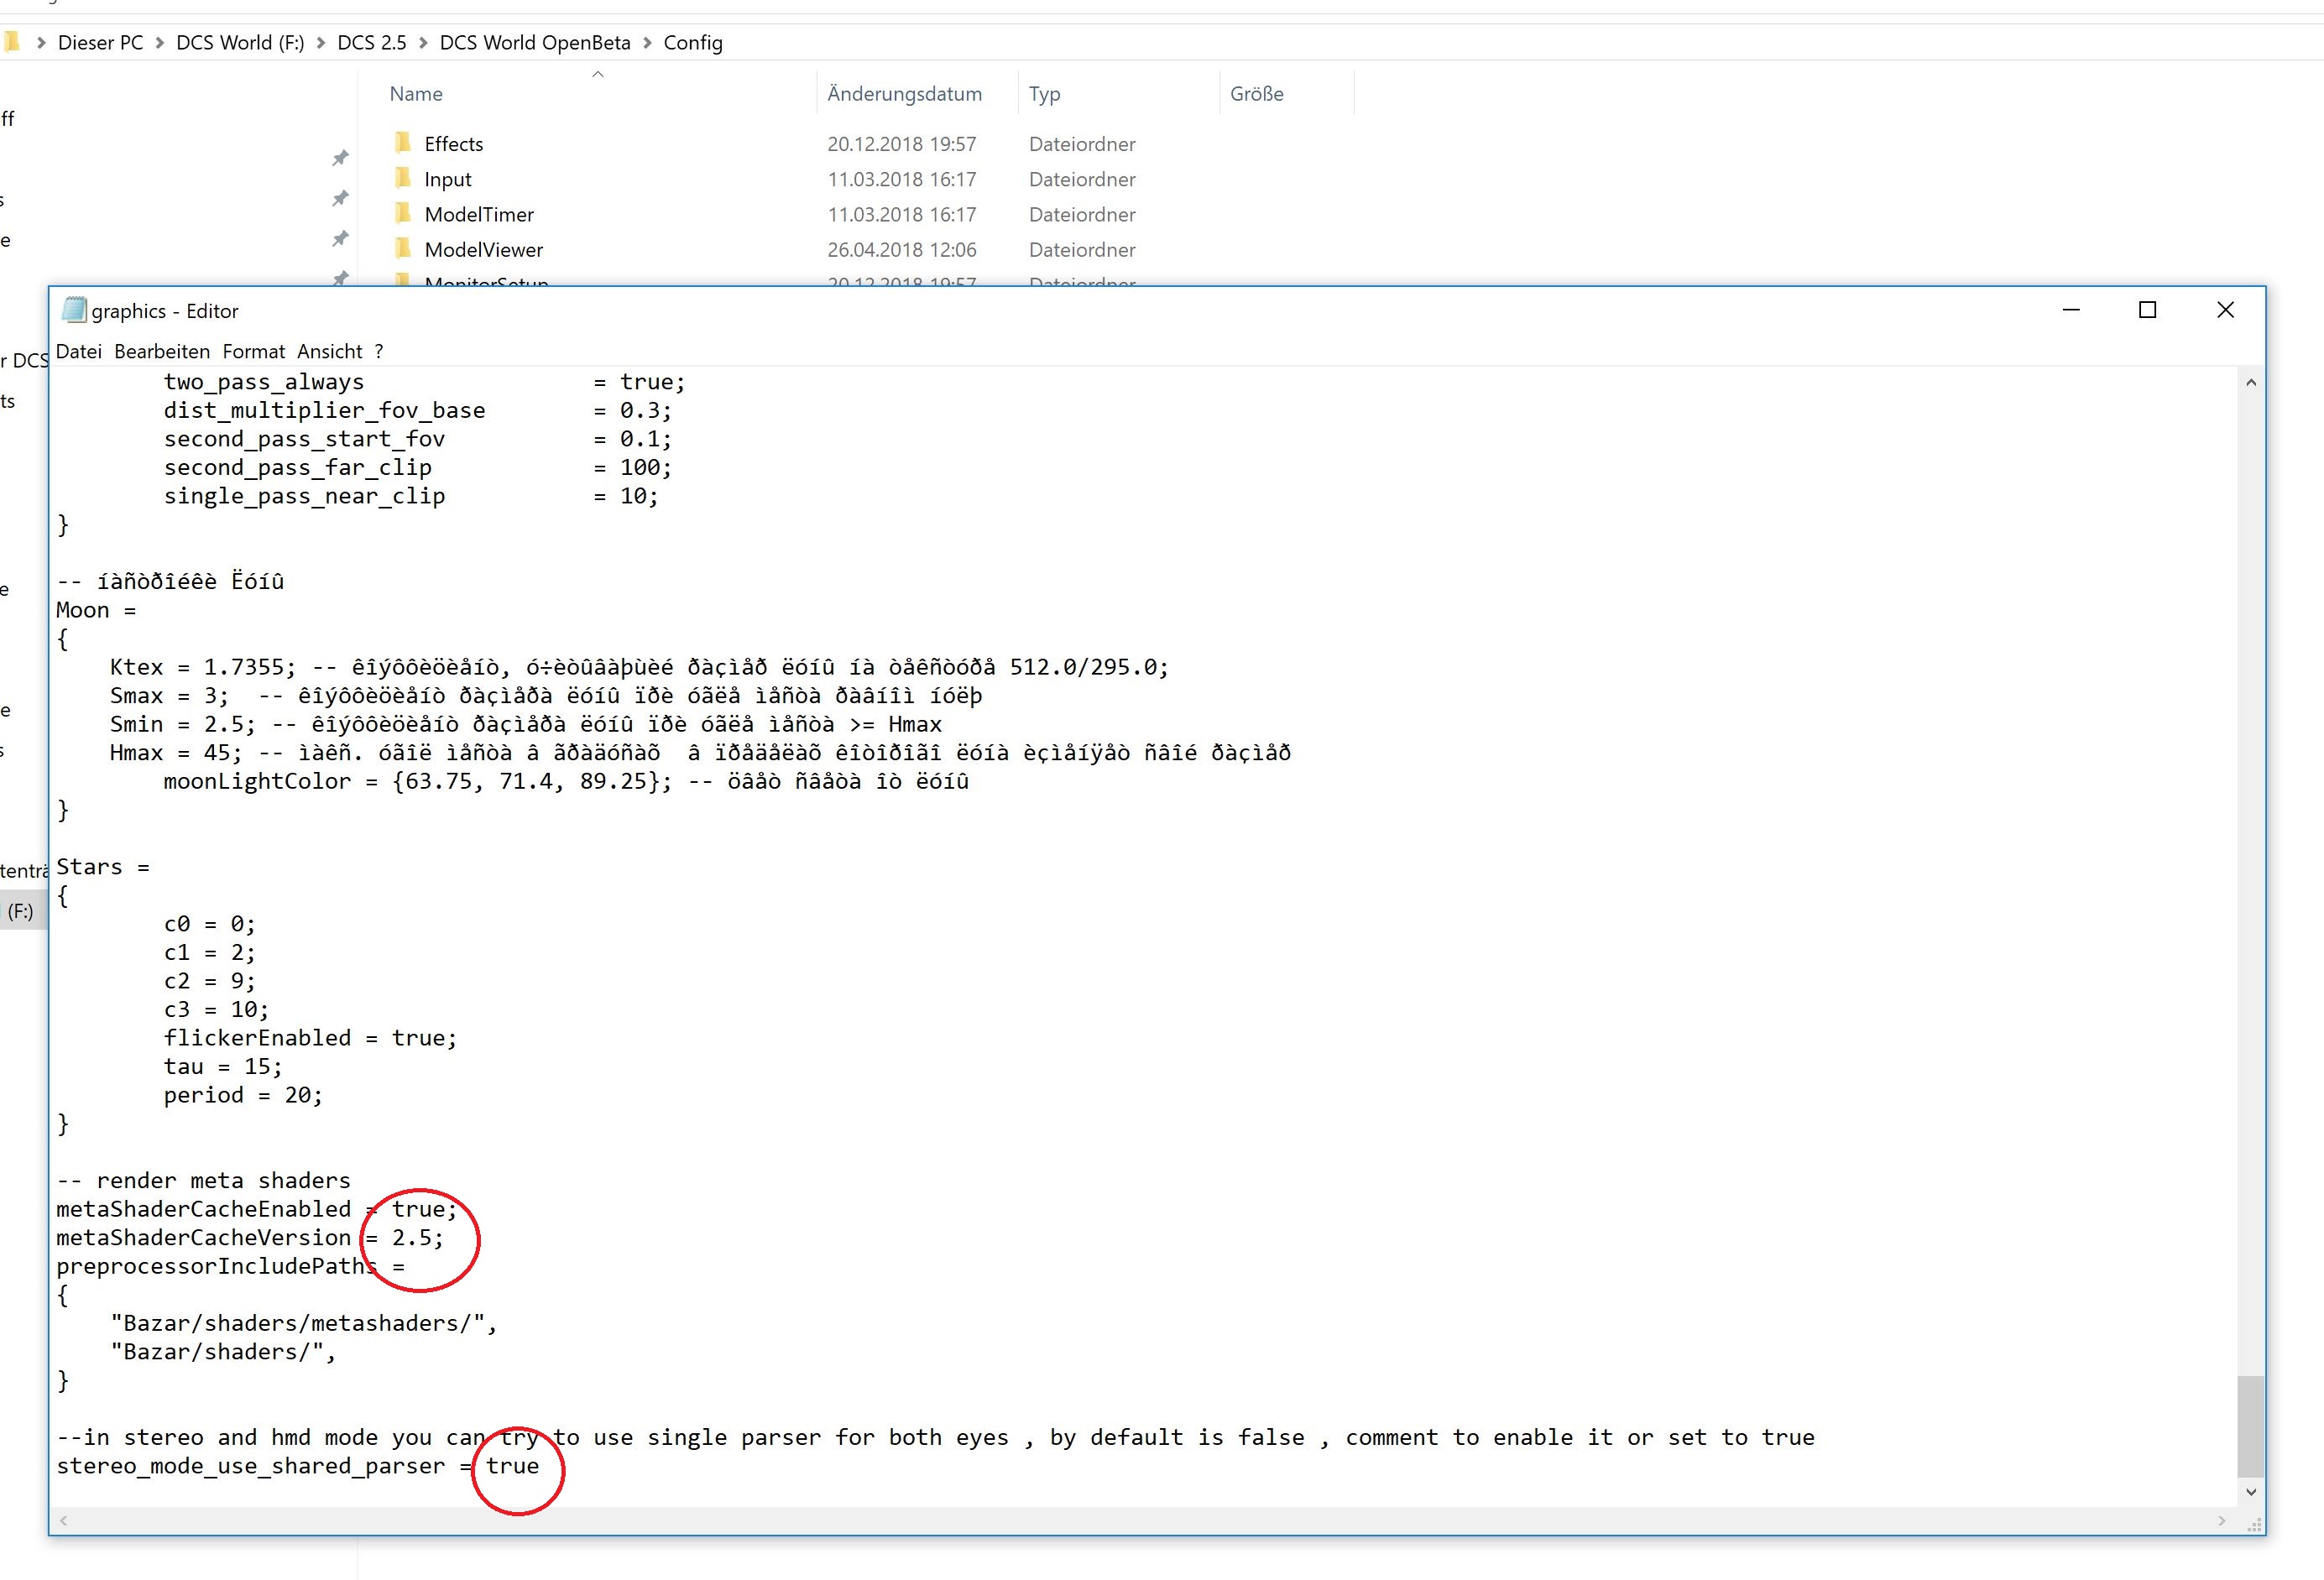Image resolution: width=2324 pixels, height=1580 pixels.
Task: Sort by Änderungsdatum column header
Action: 905,93
